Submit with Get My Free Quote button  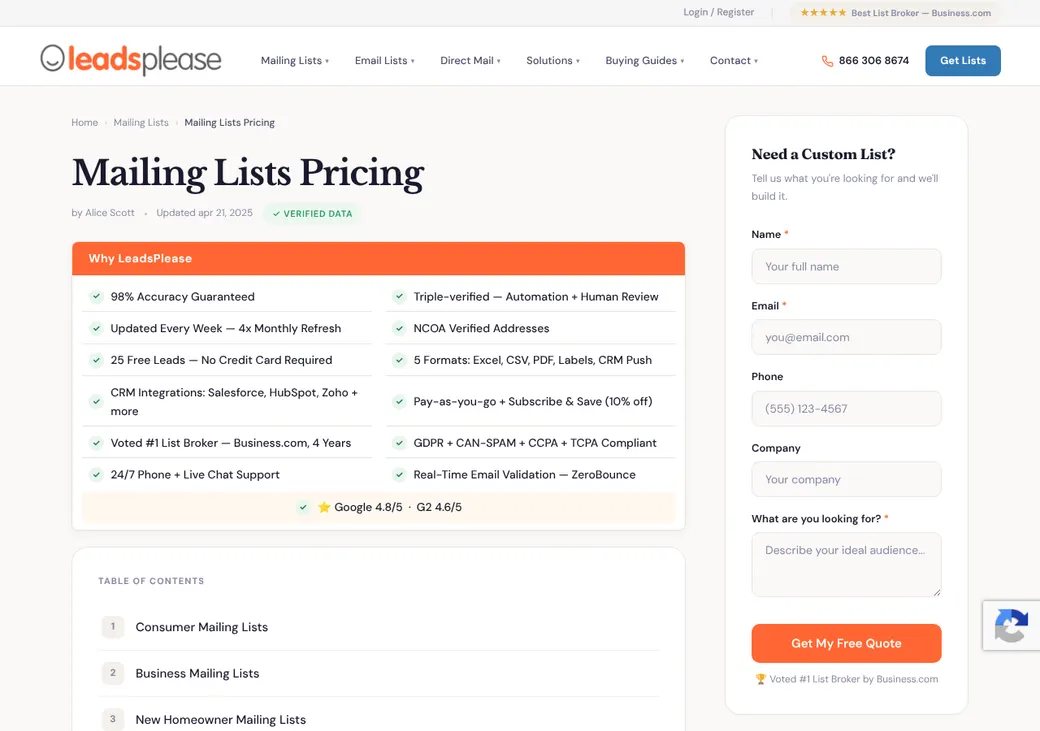point(846,643)
